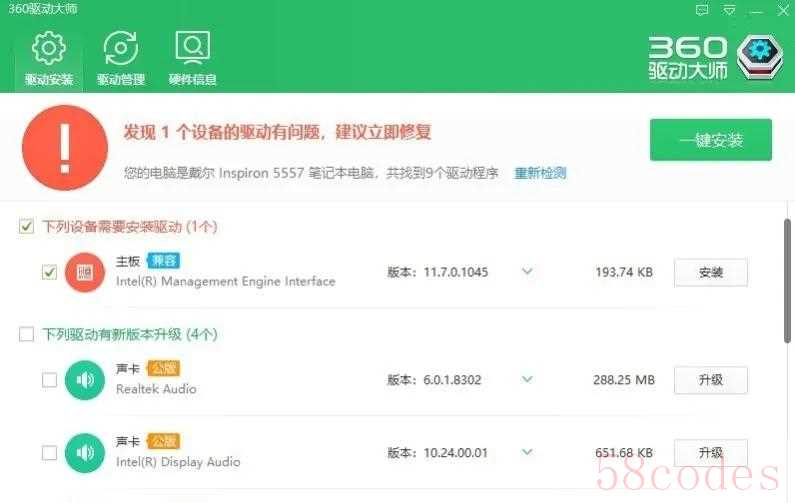795x503 pixels.
Task: Open the feedback message icon in title bar
Action: (702, 10)
